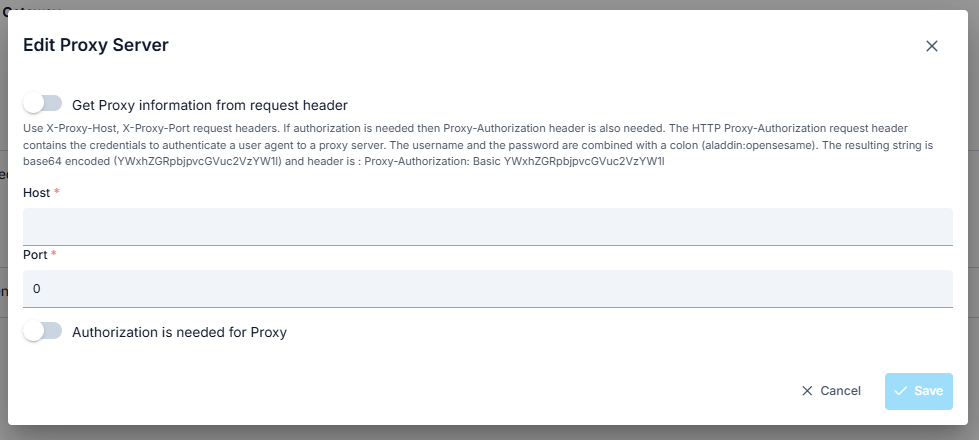The image size is (979, 440).
Task: Close the Edit Proxy Server dialog
Action: (932, 46)
